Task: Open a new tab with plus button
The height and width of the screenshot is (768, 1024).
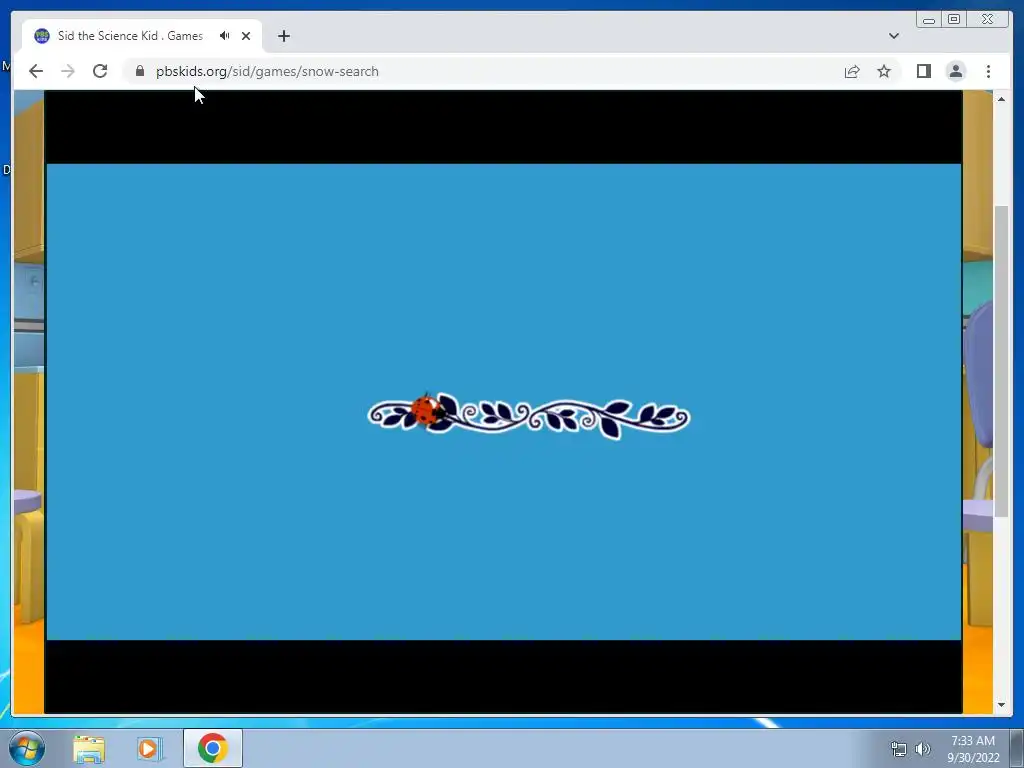Action: 283,36
